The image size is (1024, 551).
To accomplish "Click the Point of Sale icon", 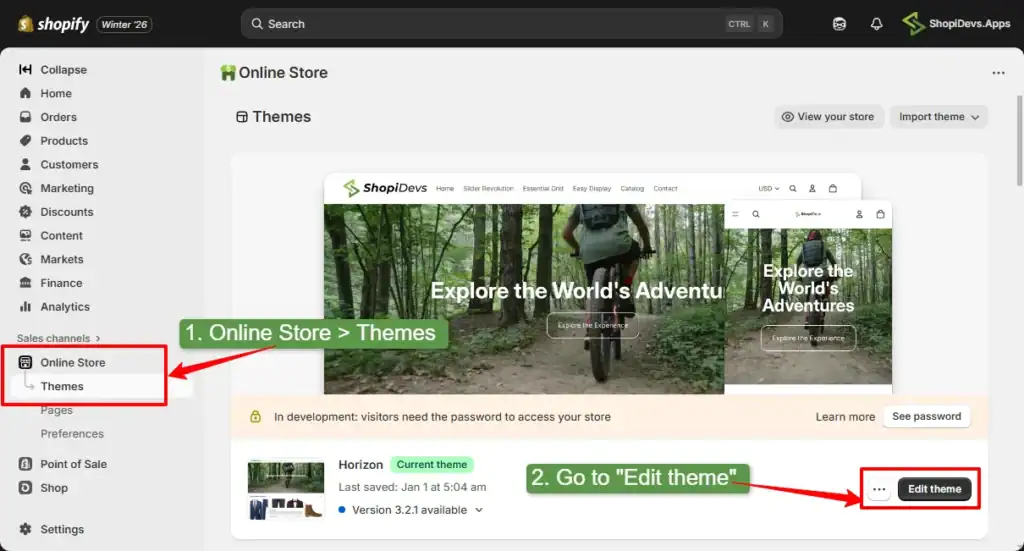I will [x=25, y=464].
